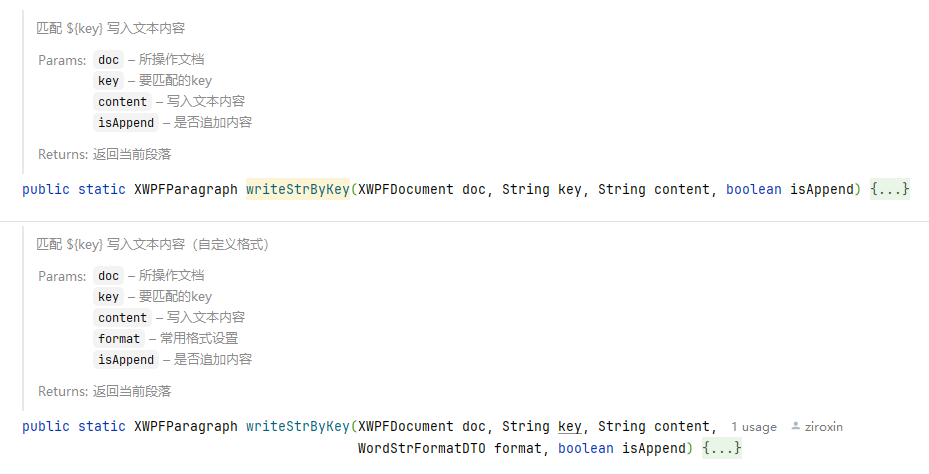The height and width of the screenshot is (474, 929).
Task: Expand folded body {...} of first writeStrByKey
Action: point(889,189)
